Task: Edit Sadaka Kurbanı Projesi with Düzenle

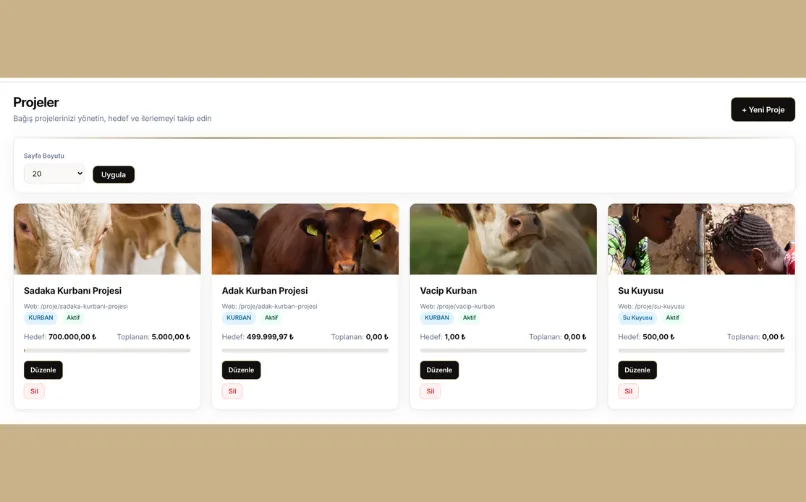Action: coord(43,370)
